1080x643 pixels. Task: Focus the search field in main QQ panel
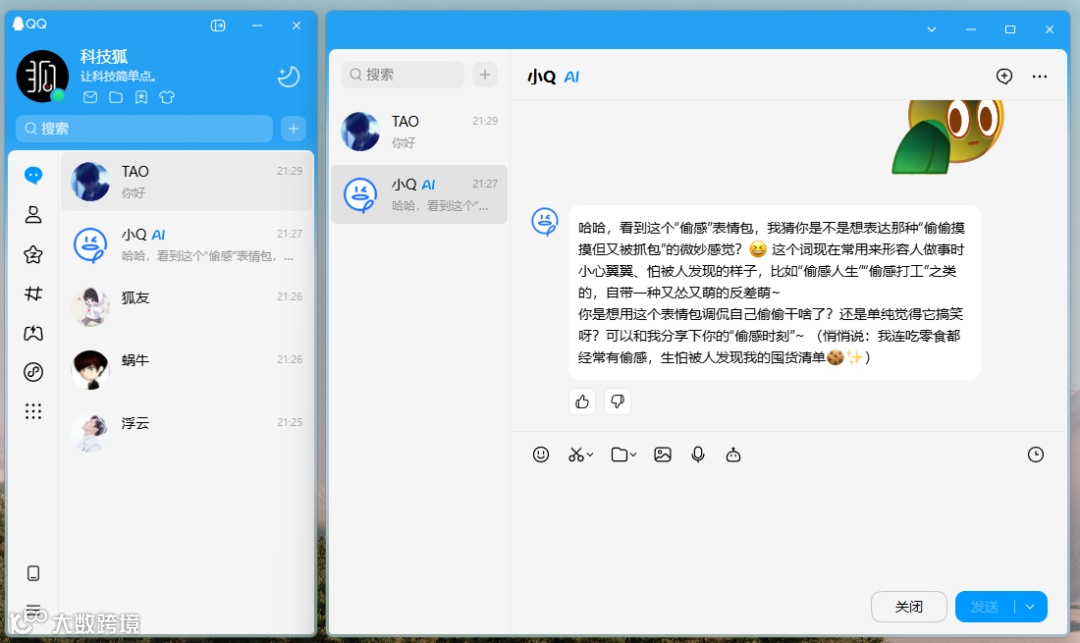tap(144, 129)
